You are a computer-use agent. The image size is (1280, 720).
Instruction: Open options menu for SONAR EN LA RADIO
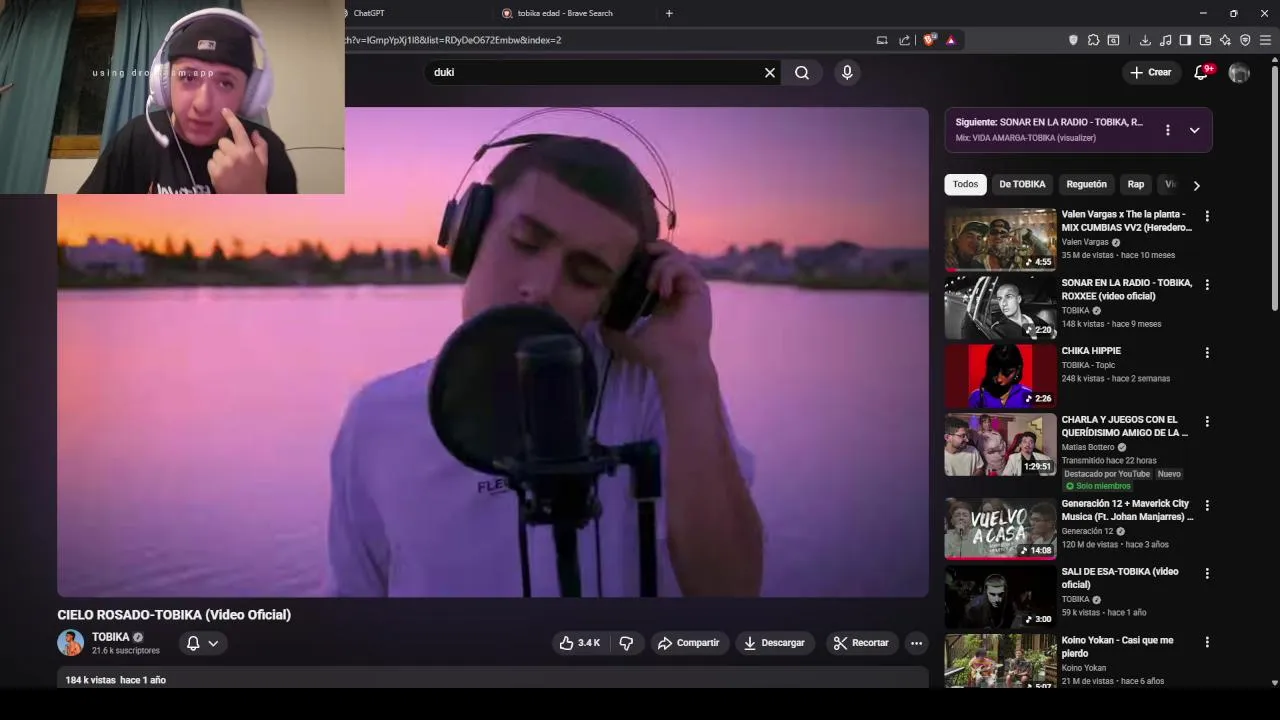coord(1207,285)
